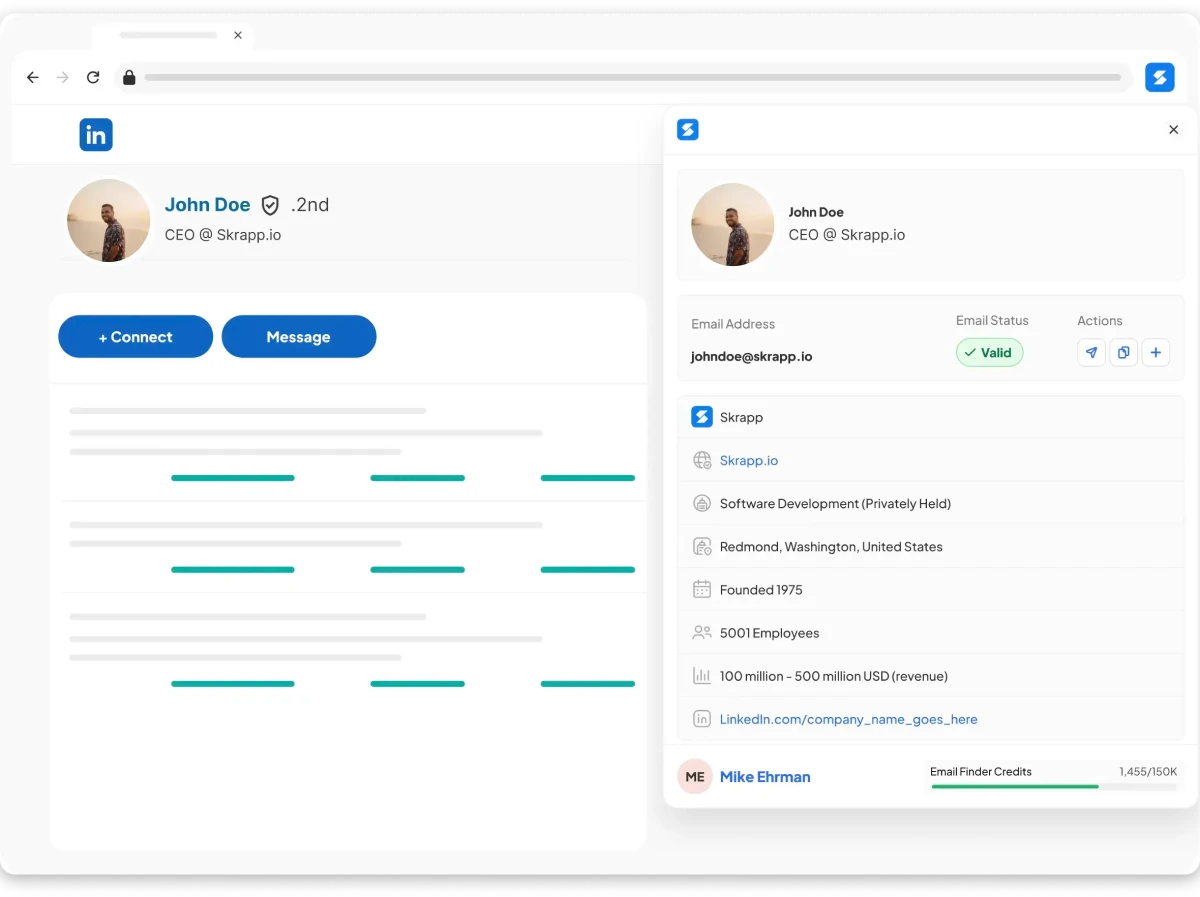Click the people icon beside employees

702,633
